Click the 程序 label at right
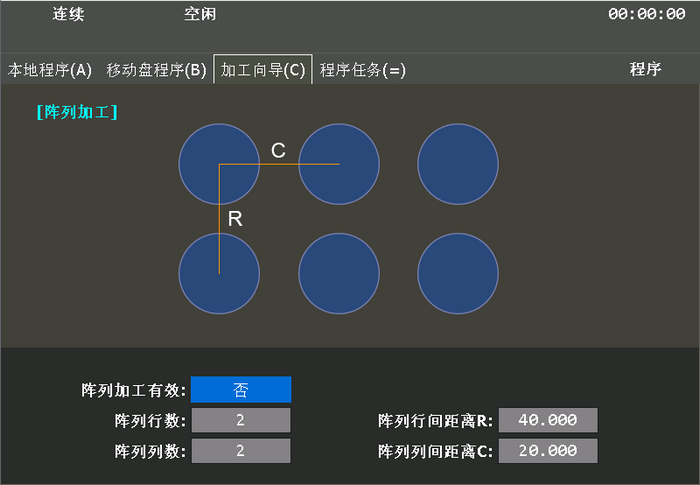Image resolution: width=700 pixels, height=485 pixels. [645, 69]
